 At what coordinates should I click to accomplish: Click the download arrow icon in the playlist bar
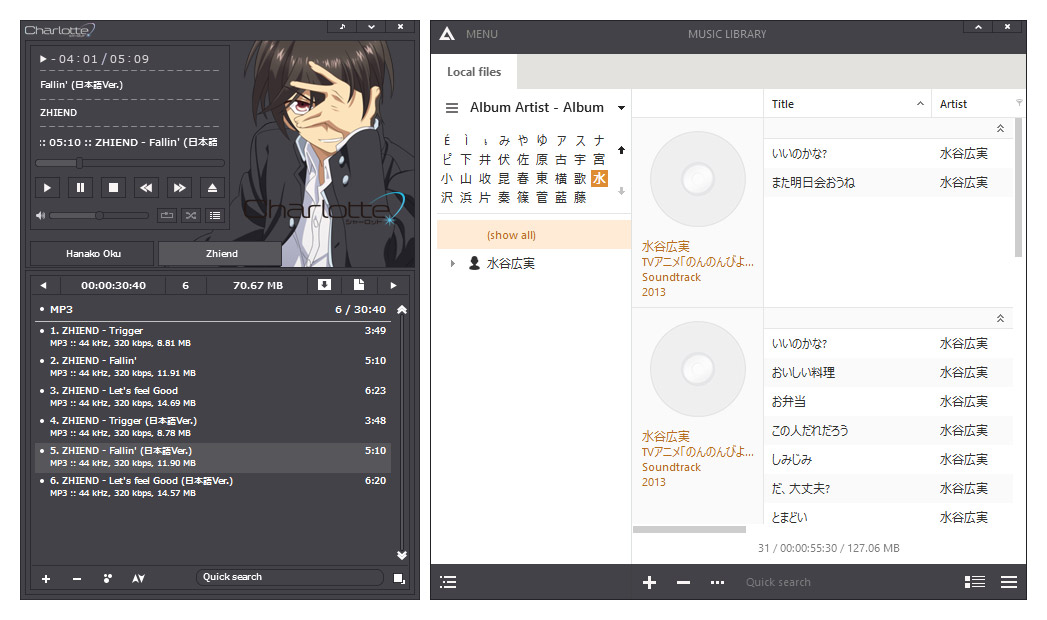point(325,285)
